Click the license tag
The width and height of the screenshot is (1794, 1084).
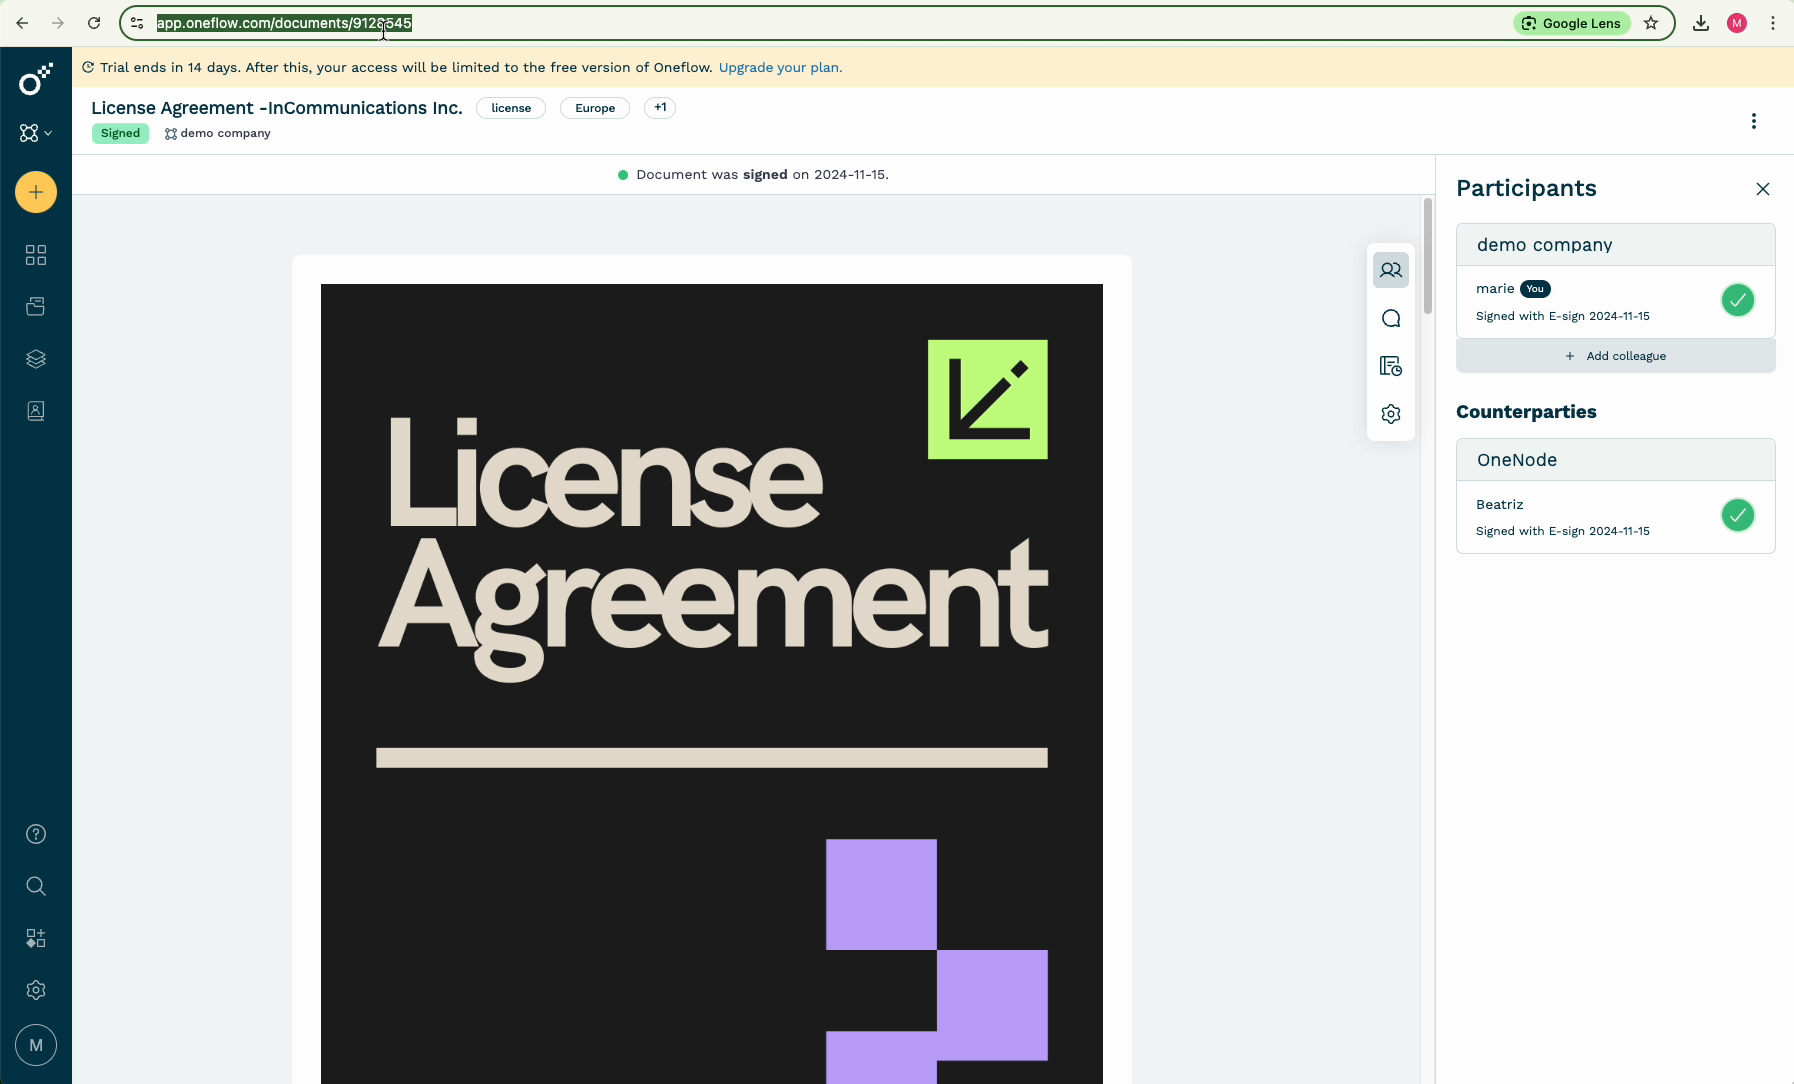click(511, 108)
